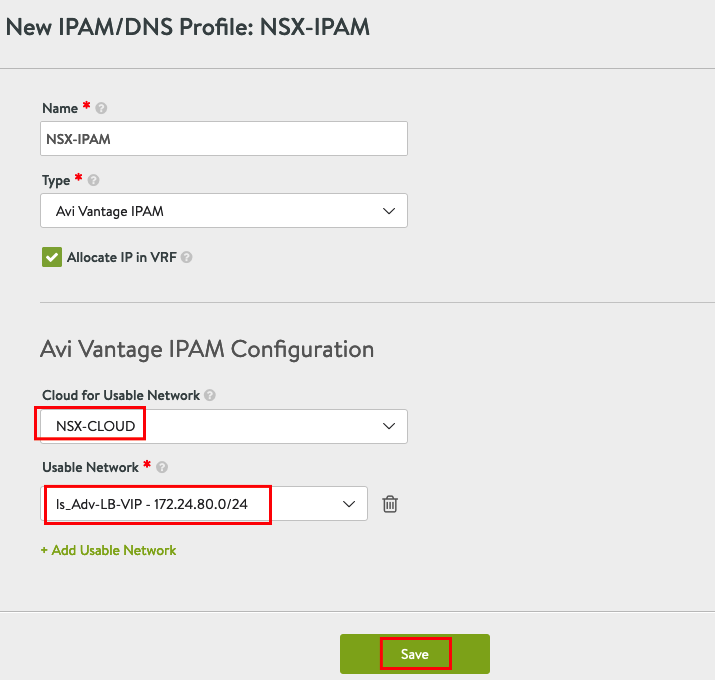Screen dimensions: 715x680
Task: Open the Usable Network help icon
Action: (x=162, y=467)
